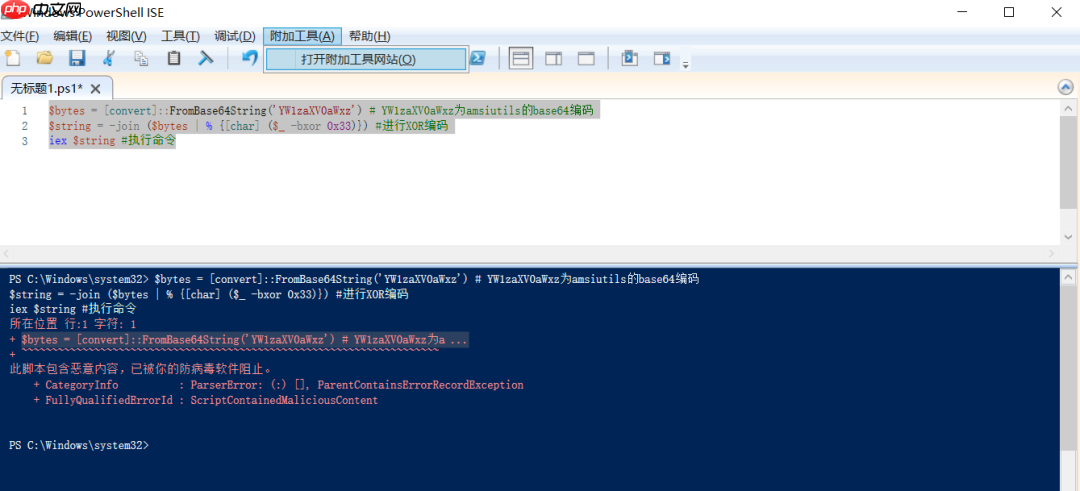Click console text 所在位置 行:1 字符: 1
The height and width of the screenshot is (491, 1080).
click(x=73, y=324)
